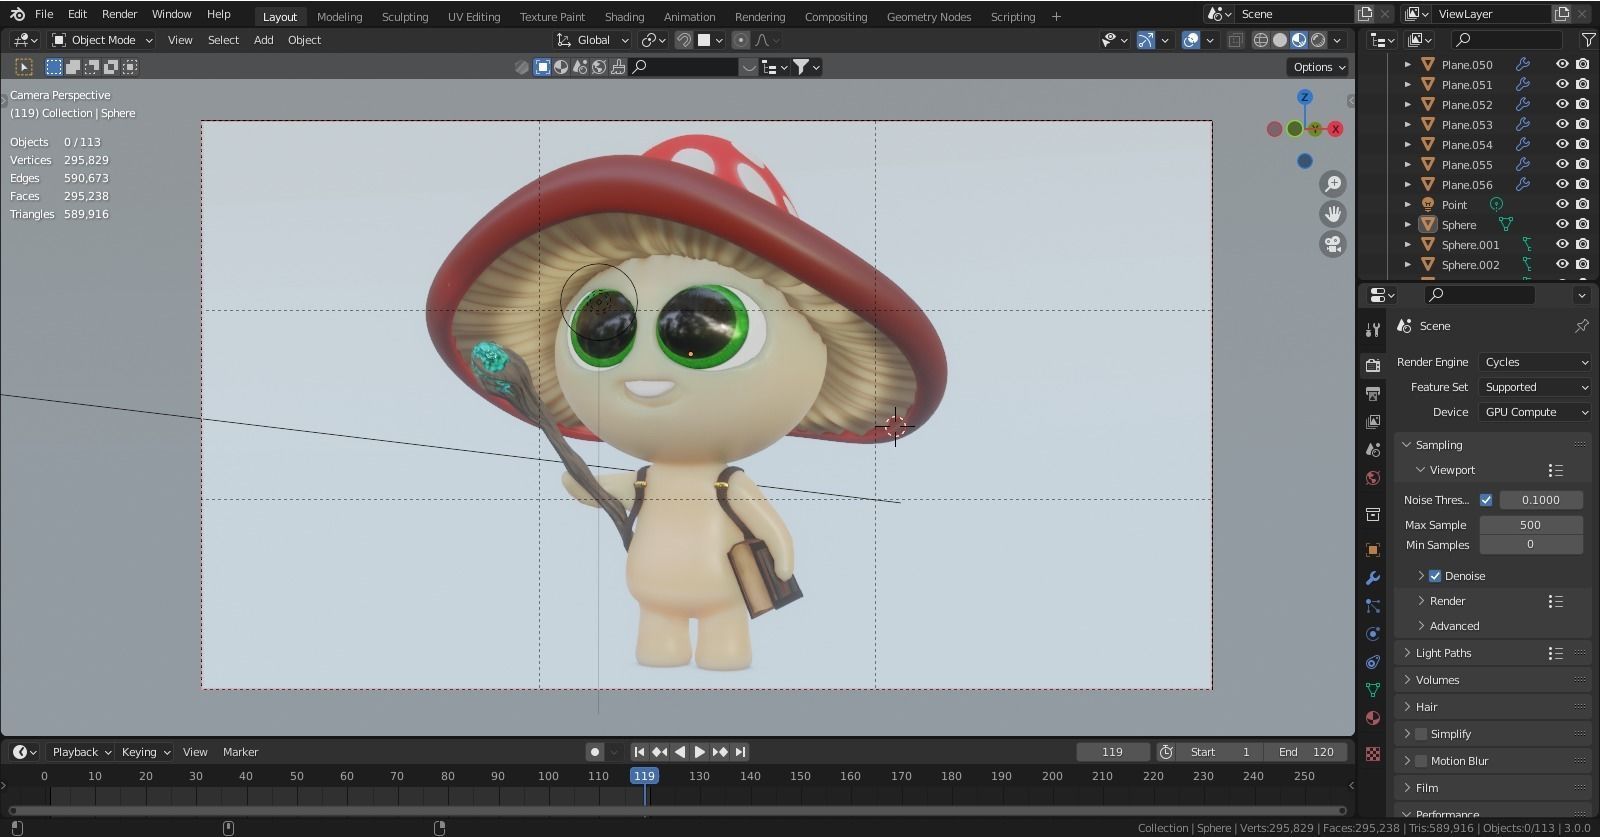Open the Render menu
This screenshot has width=1600, height=837.
tap(119, 14)
